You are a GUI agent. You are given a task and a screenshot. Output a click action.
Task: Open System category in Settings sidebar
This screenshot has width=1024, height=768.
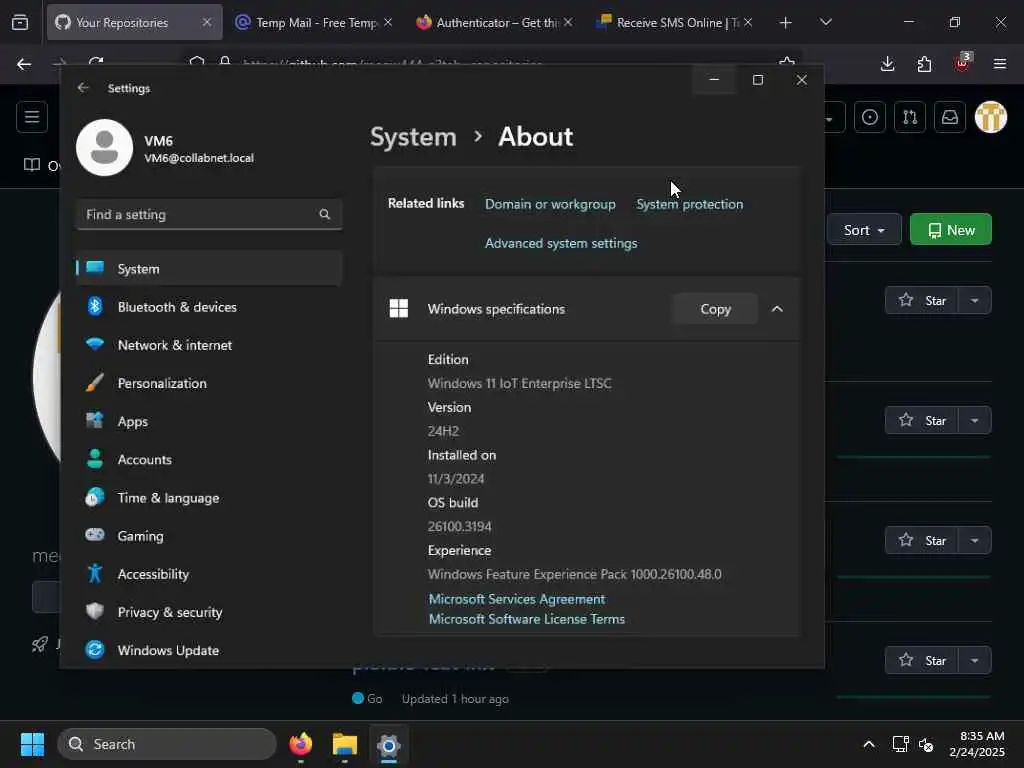point(209,268)
